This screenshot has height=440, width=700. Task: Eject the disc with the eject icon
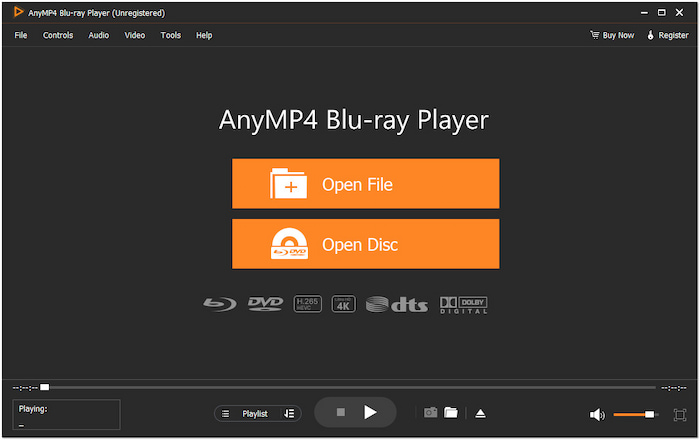(x=480, y=414)
